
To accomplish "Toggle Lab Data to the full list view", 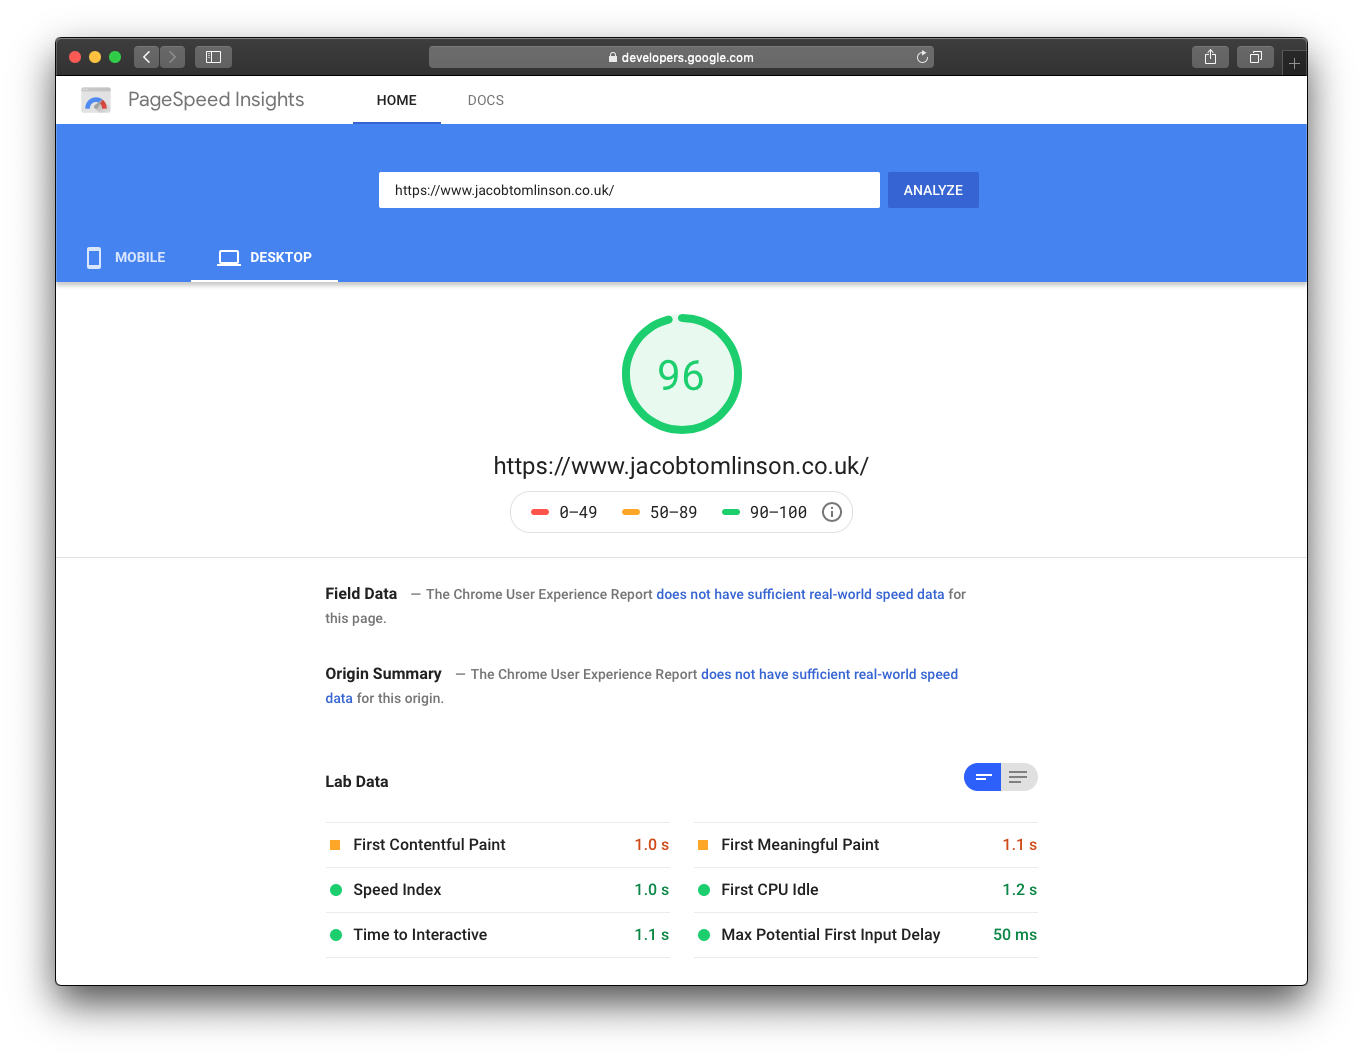I will point(1019,777).
